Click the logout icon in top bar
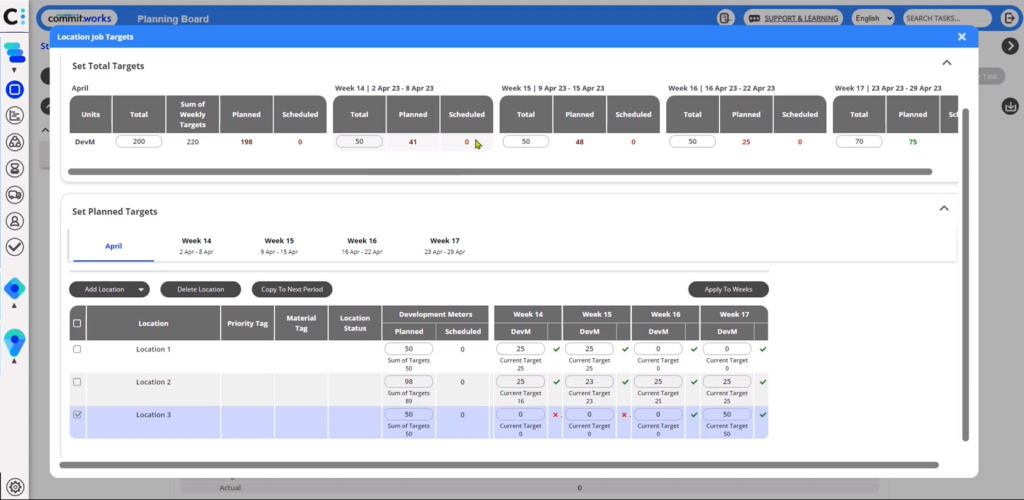Image resolution: width=1024 pixels, height=500 pixels. click(1010, 18)
